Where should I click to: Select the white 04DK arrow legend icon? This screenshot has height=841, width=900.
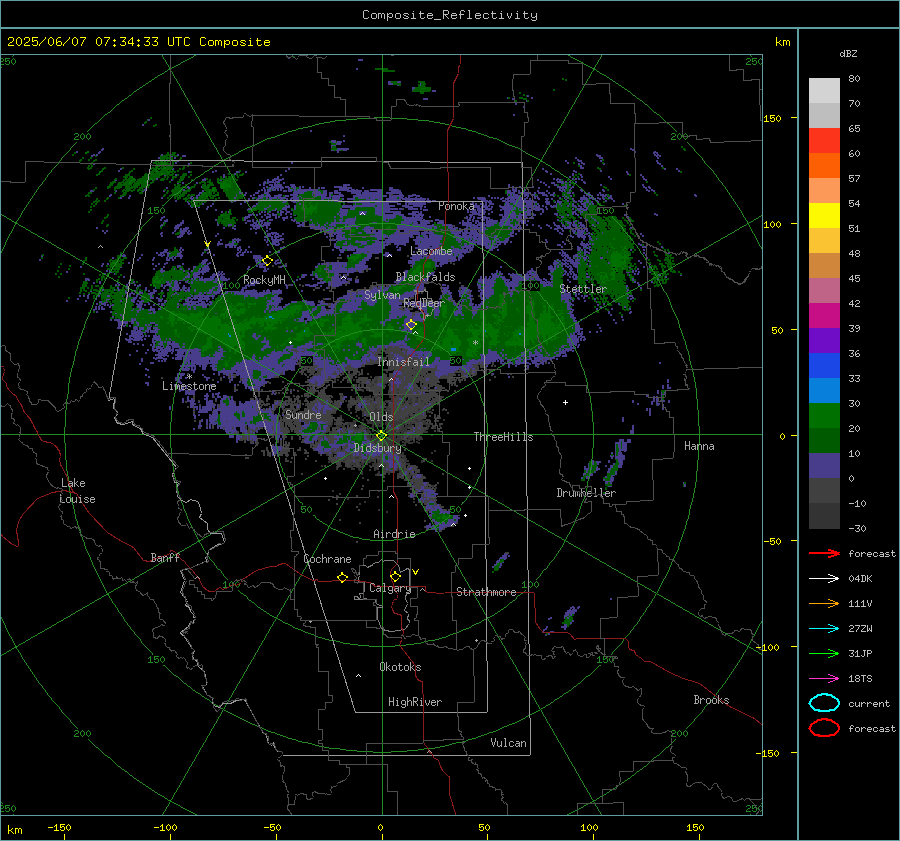[x=824, y=579]
